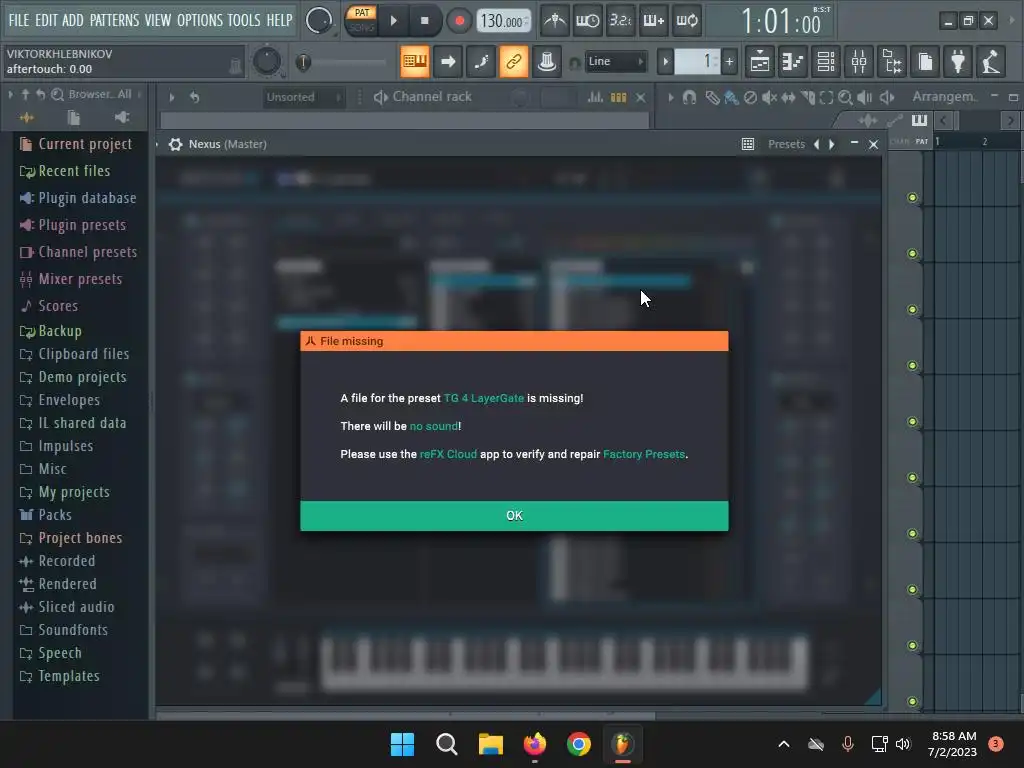This screenshot has width=1024, height=768.
Task: Select the playlist zoom magnifier tool
Action: pyautogui.click(x=845, y=97)
